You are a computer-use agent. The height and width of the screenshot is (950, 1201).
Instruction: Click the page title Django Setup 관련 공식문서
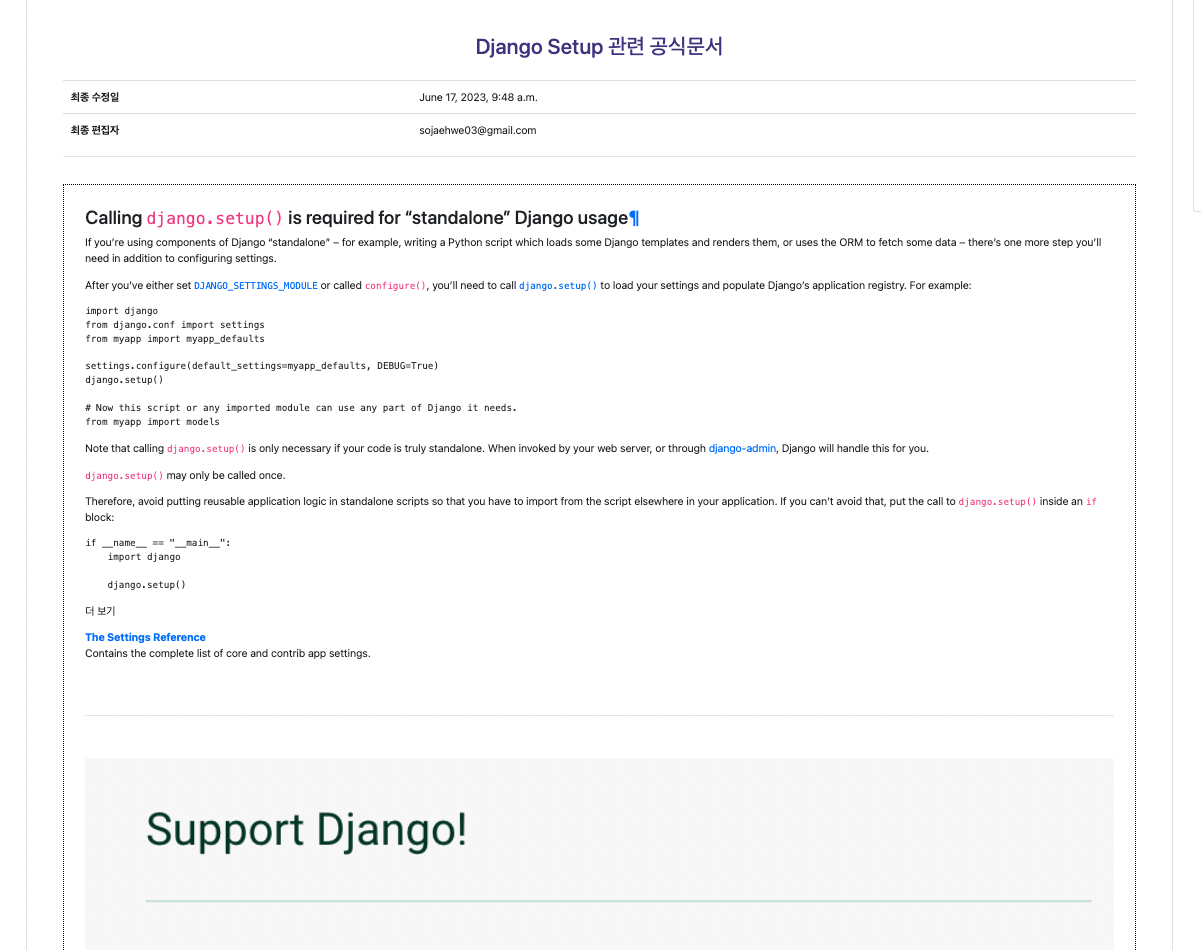(599, 47)
